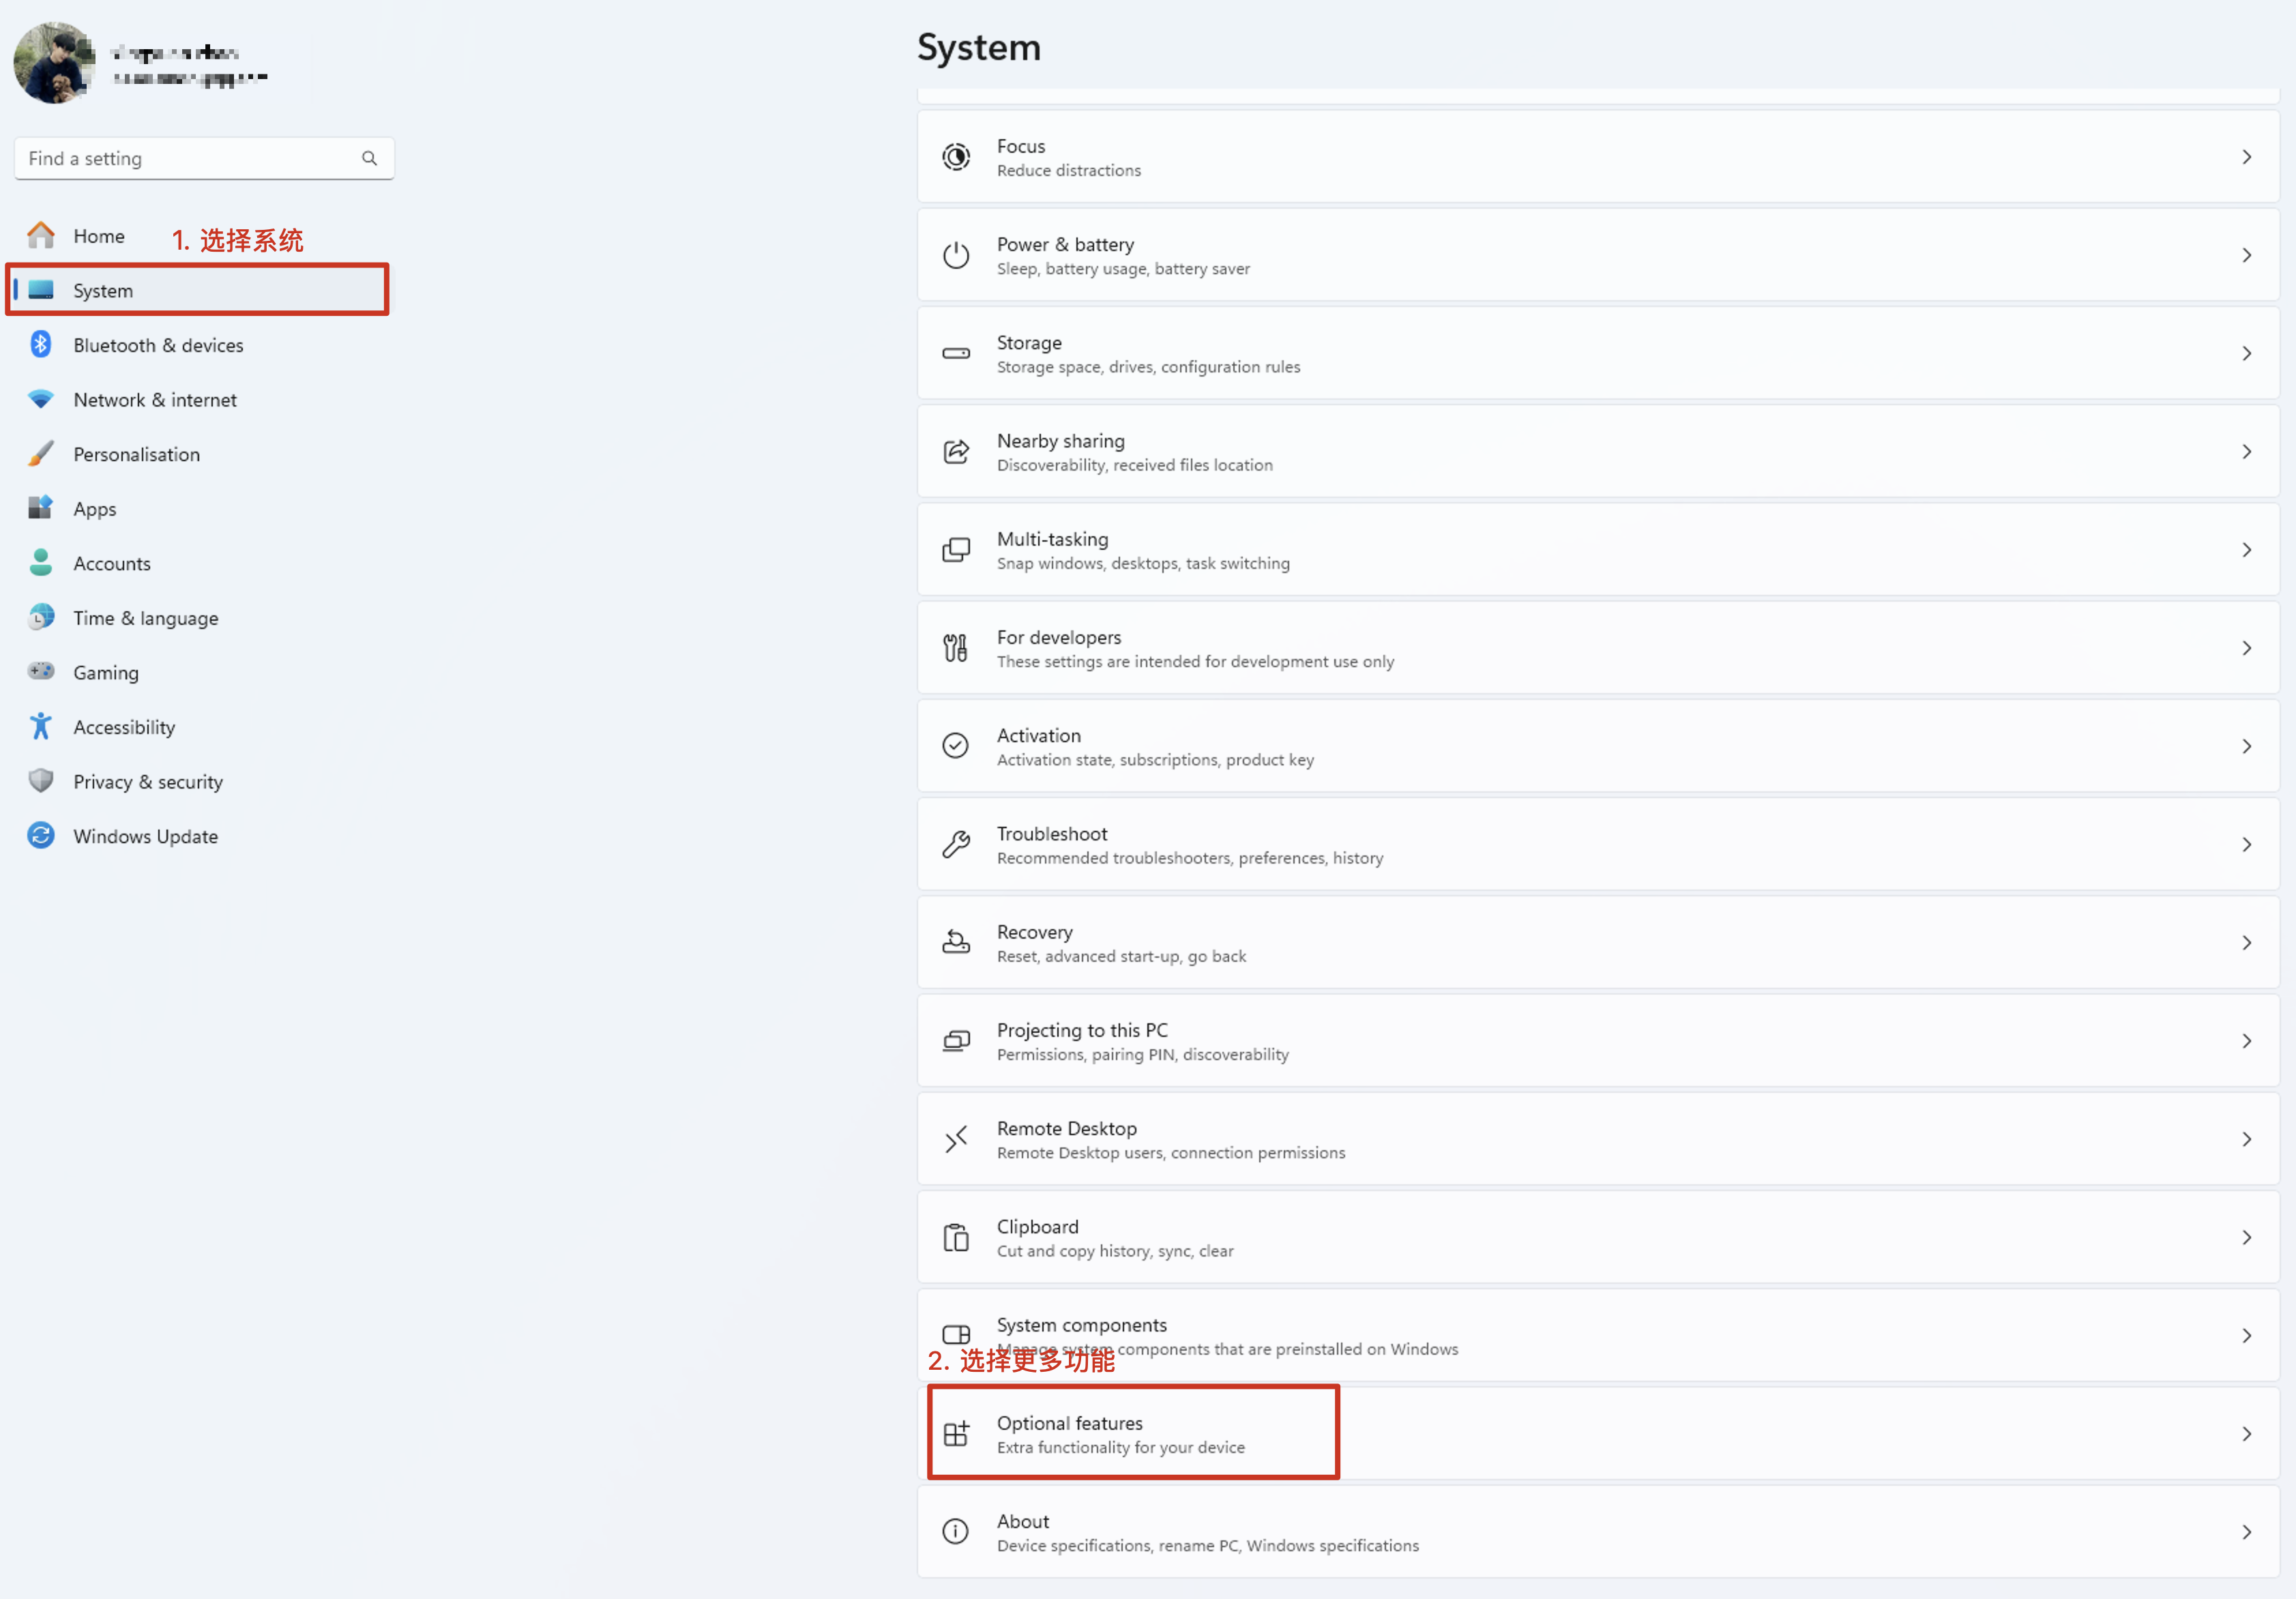2296x1599 pixels.
Task: Click the Personalisation paintbrush icon
Action: [40, 453]
